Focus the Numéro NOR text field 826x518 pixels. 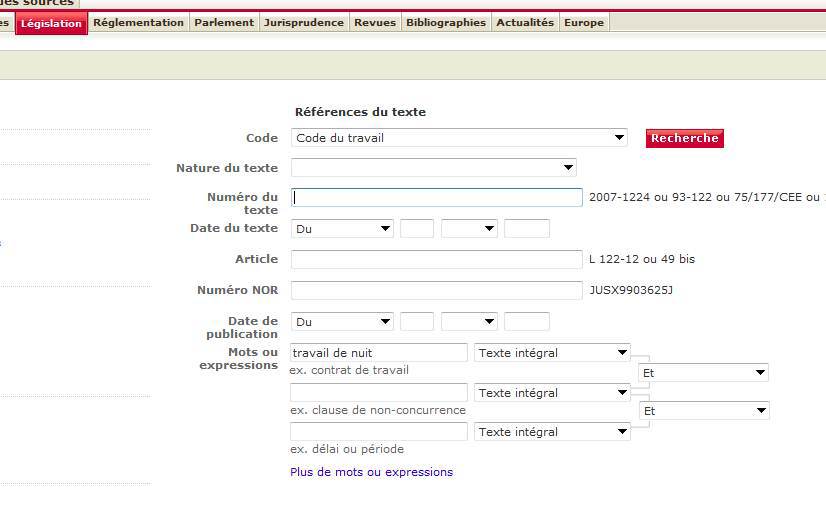coord(436,290)
